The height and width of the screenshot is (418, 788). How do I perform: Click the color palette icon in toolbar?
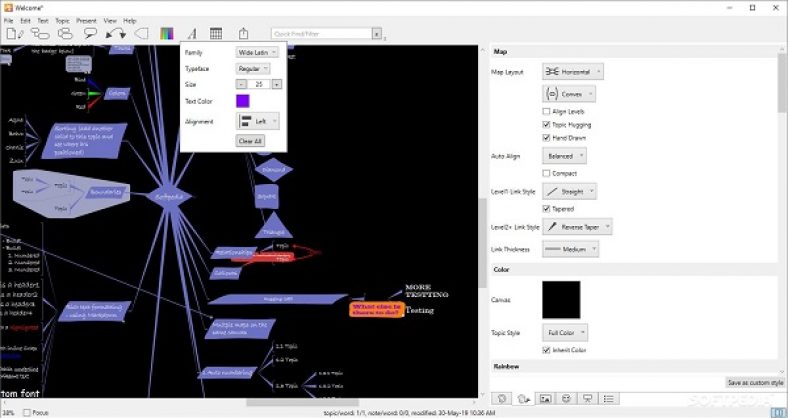point(166,34)
